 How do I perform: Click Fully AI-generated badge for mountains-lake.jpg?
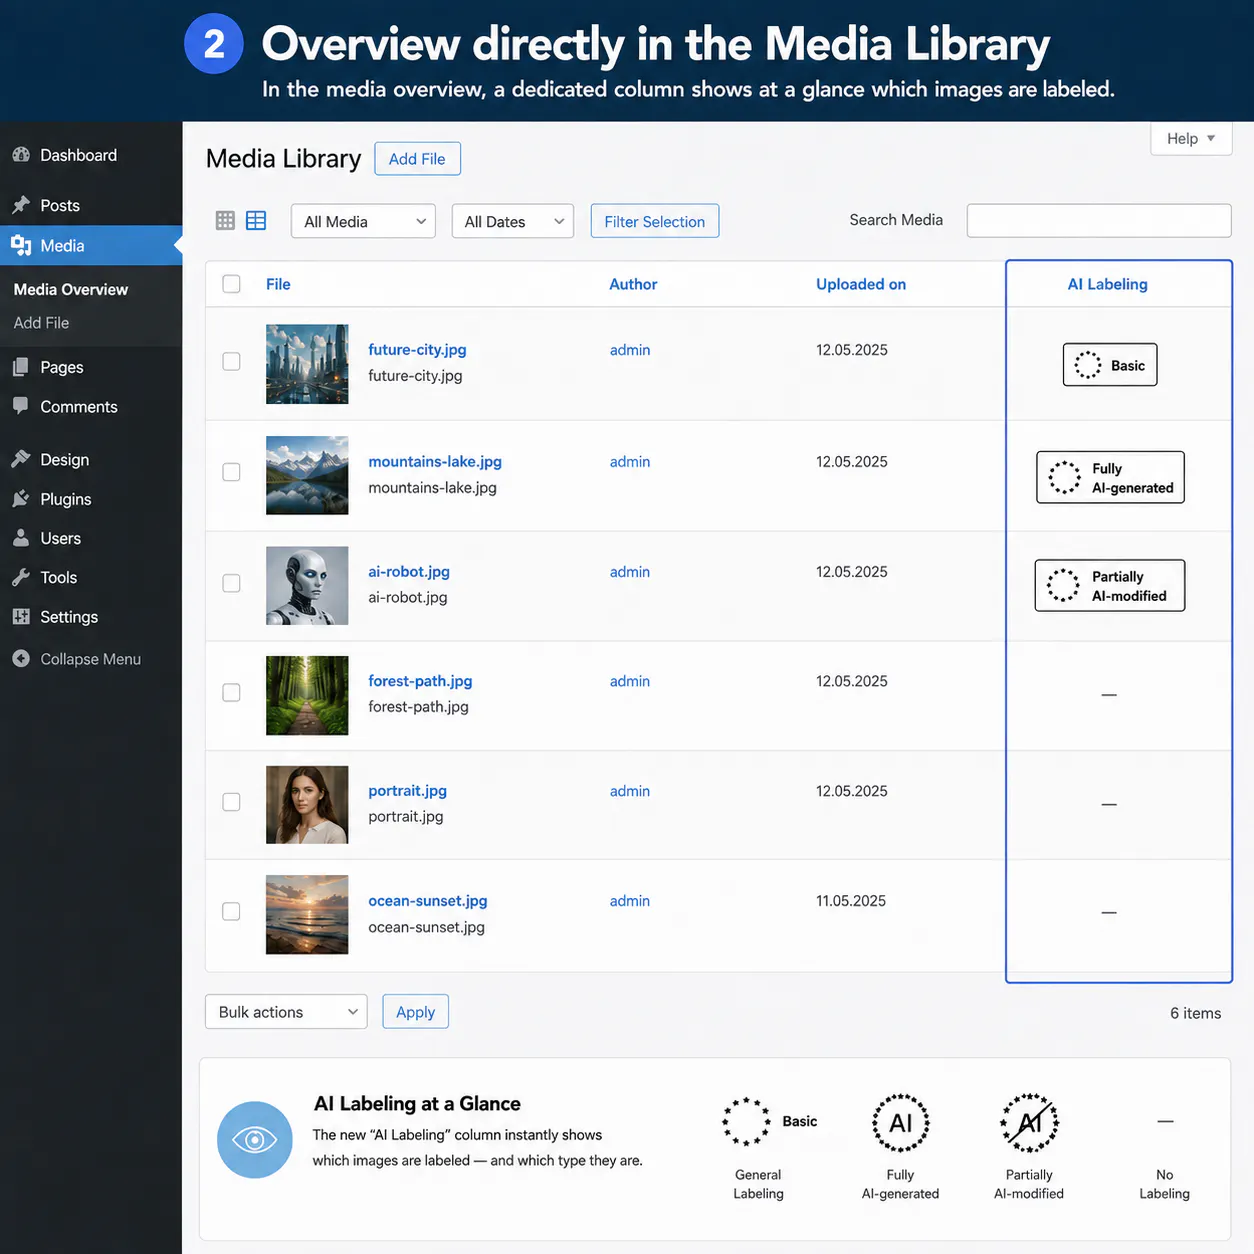[x=1110, y=477]
